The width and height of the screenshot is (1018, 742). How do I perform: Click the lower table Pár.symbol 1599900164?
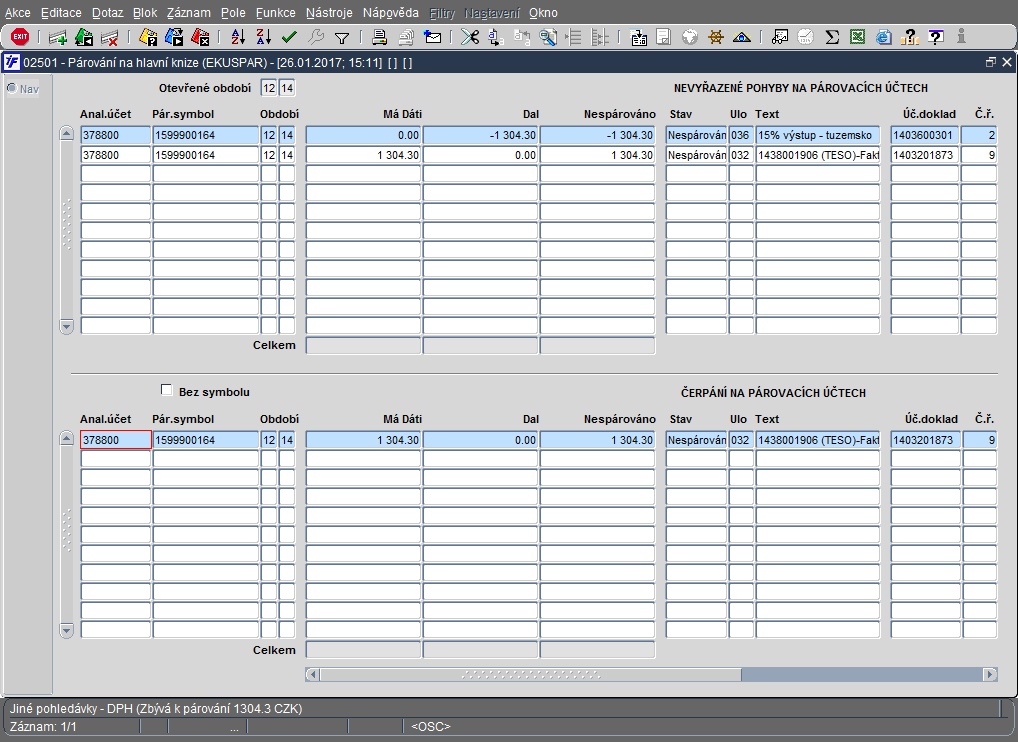click(205, 439)
